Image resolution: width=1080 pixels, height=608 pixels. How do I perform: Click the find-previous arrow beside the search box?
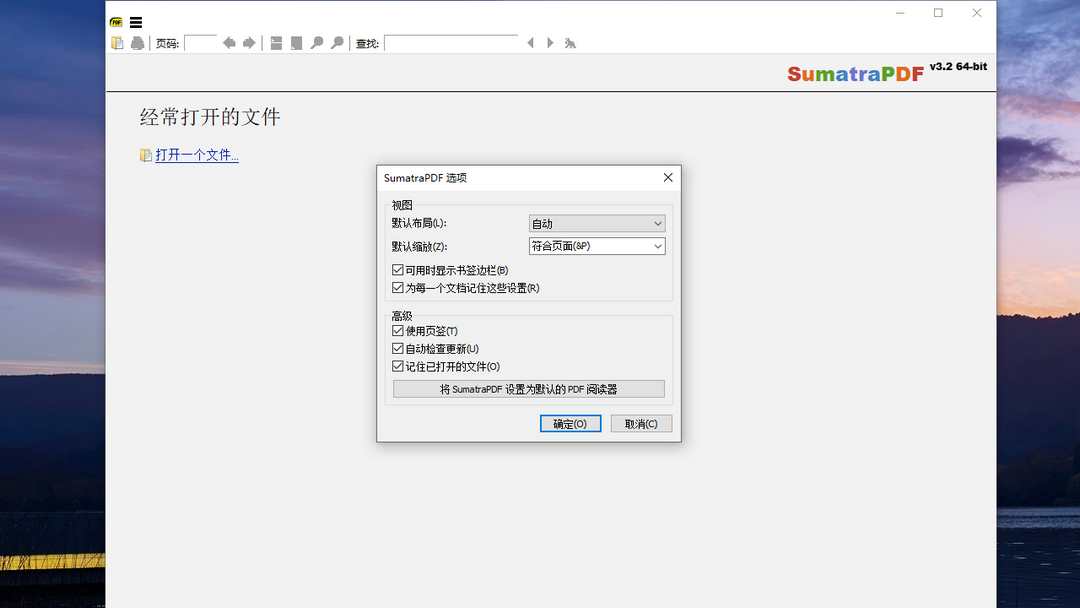[531, 42]
